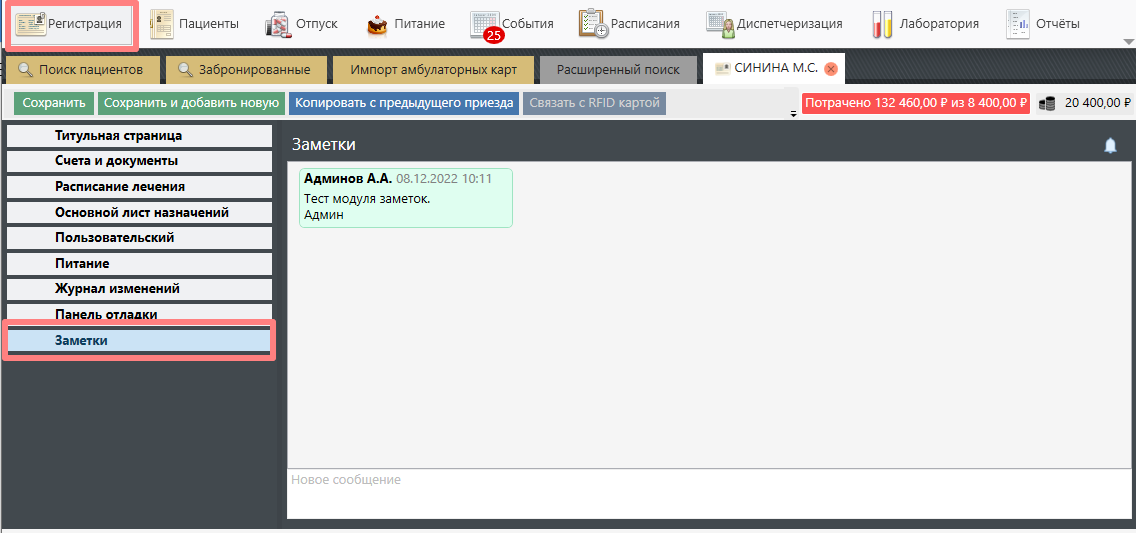
Task: Open Лаборатория test tubes icon
Action: 882,24
